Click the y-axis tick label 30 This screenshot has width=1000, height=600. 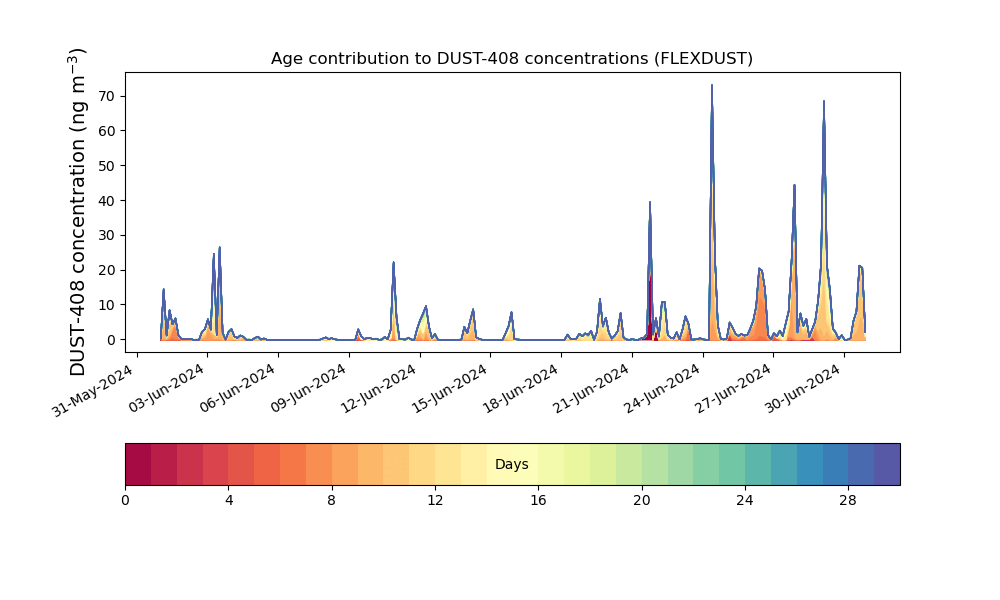pyautogui.click(x=107, y=235)
